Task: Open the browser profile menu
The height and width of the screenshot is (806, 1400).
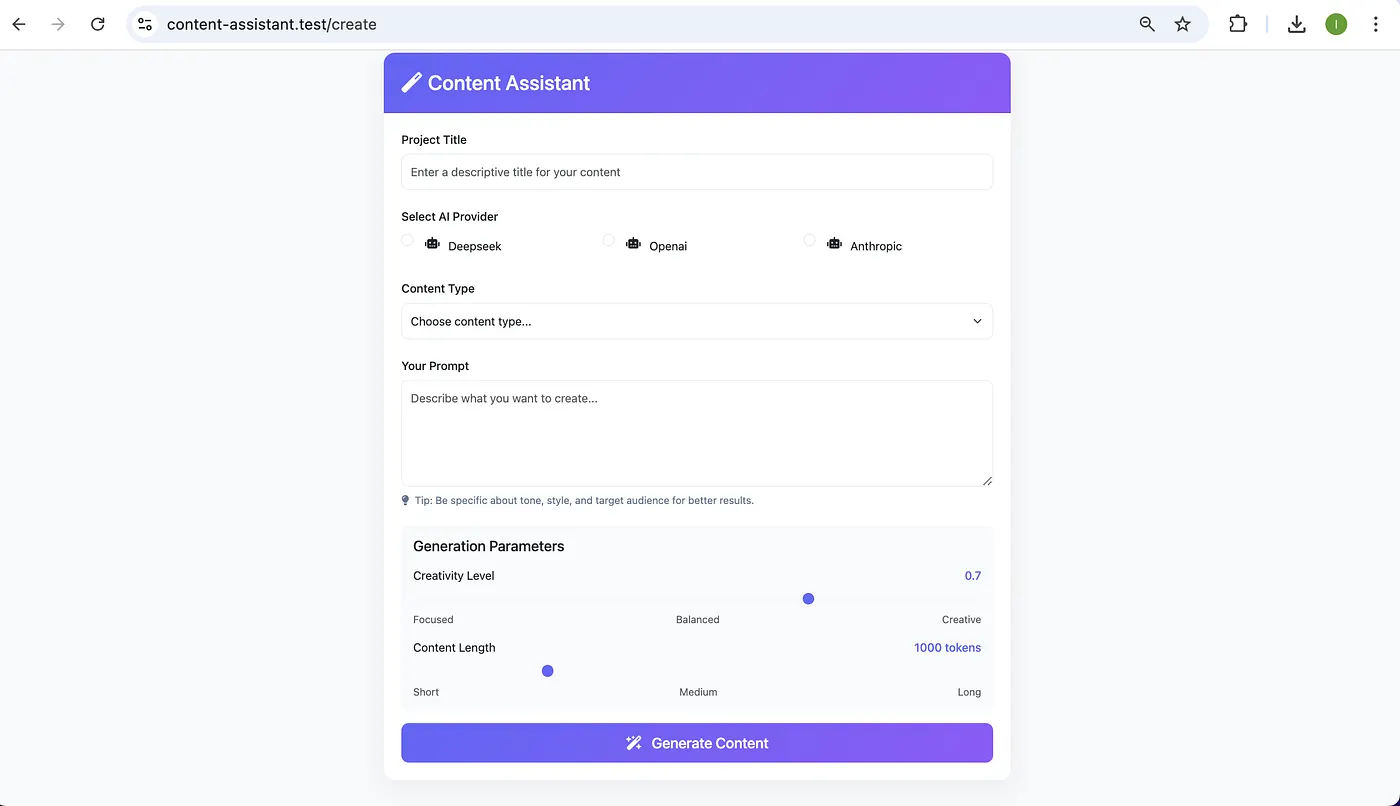Action: point(1336,23)
